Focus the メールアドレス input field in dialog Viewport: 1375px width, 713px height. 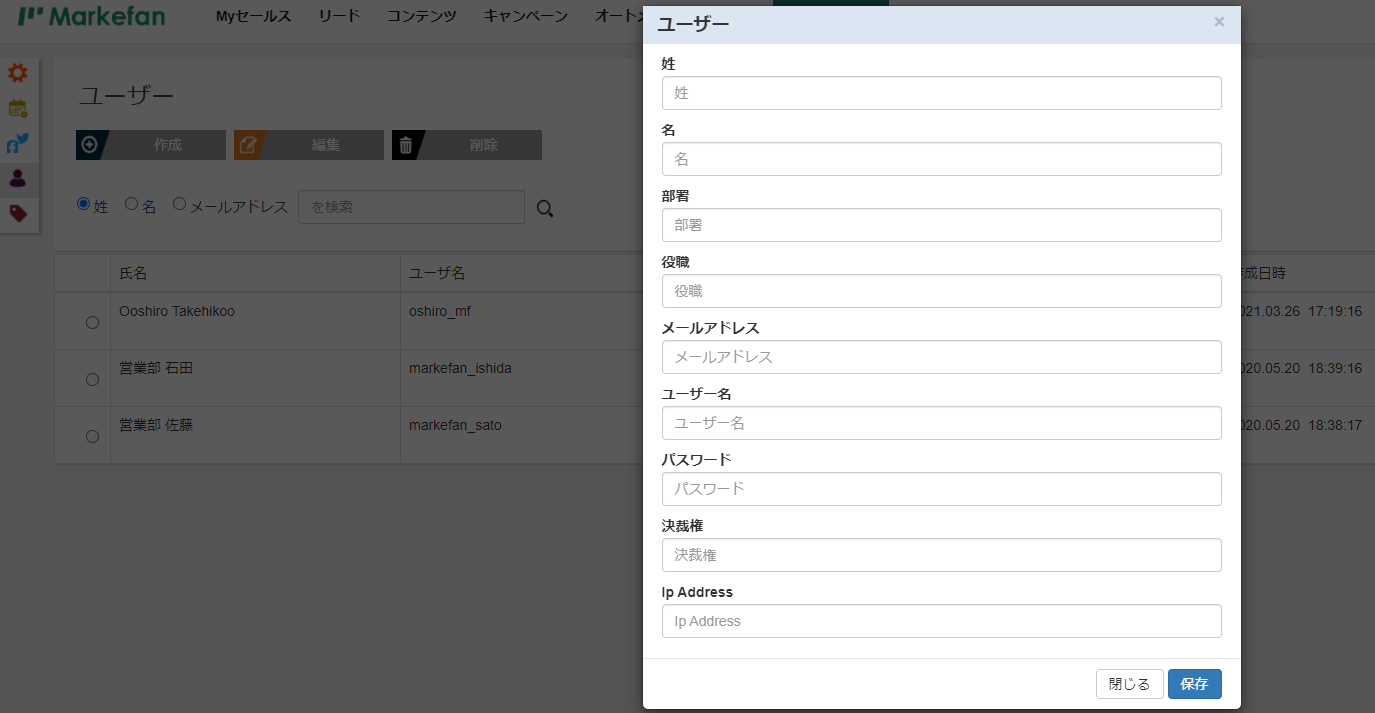(942, 357)
